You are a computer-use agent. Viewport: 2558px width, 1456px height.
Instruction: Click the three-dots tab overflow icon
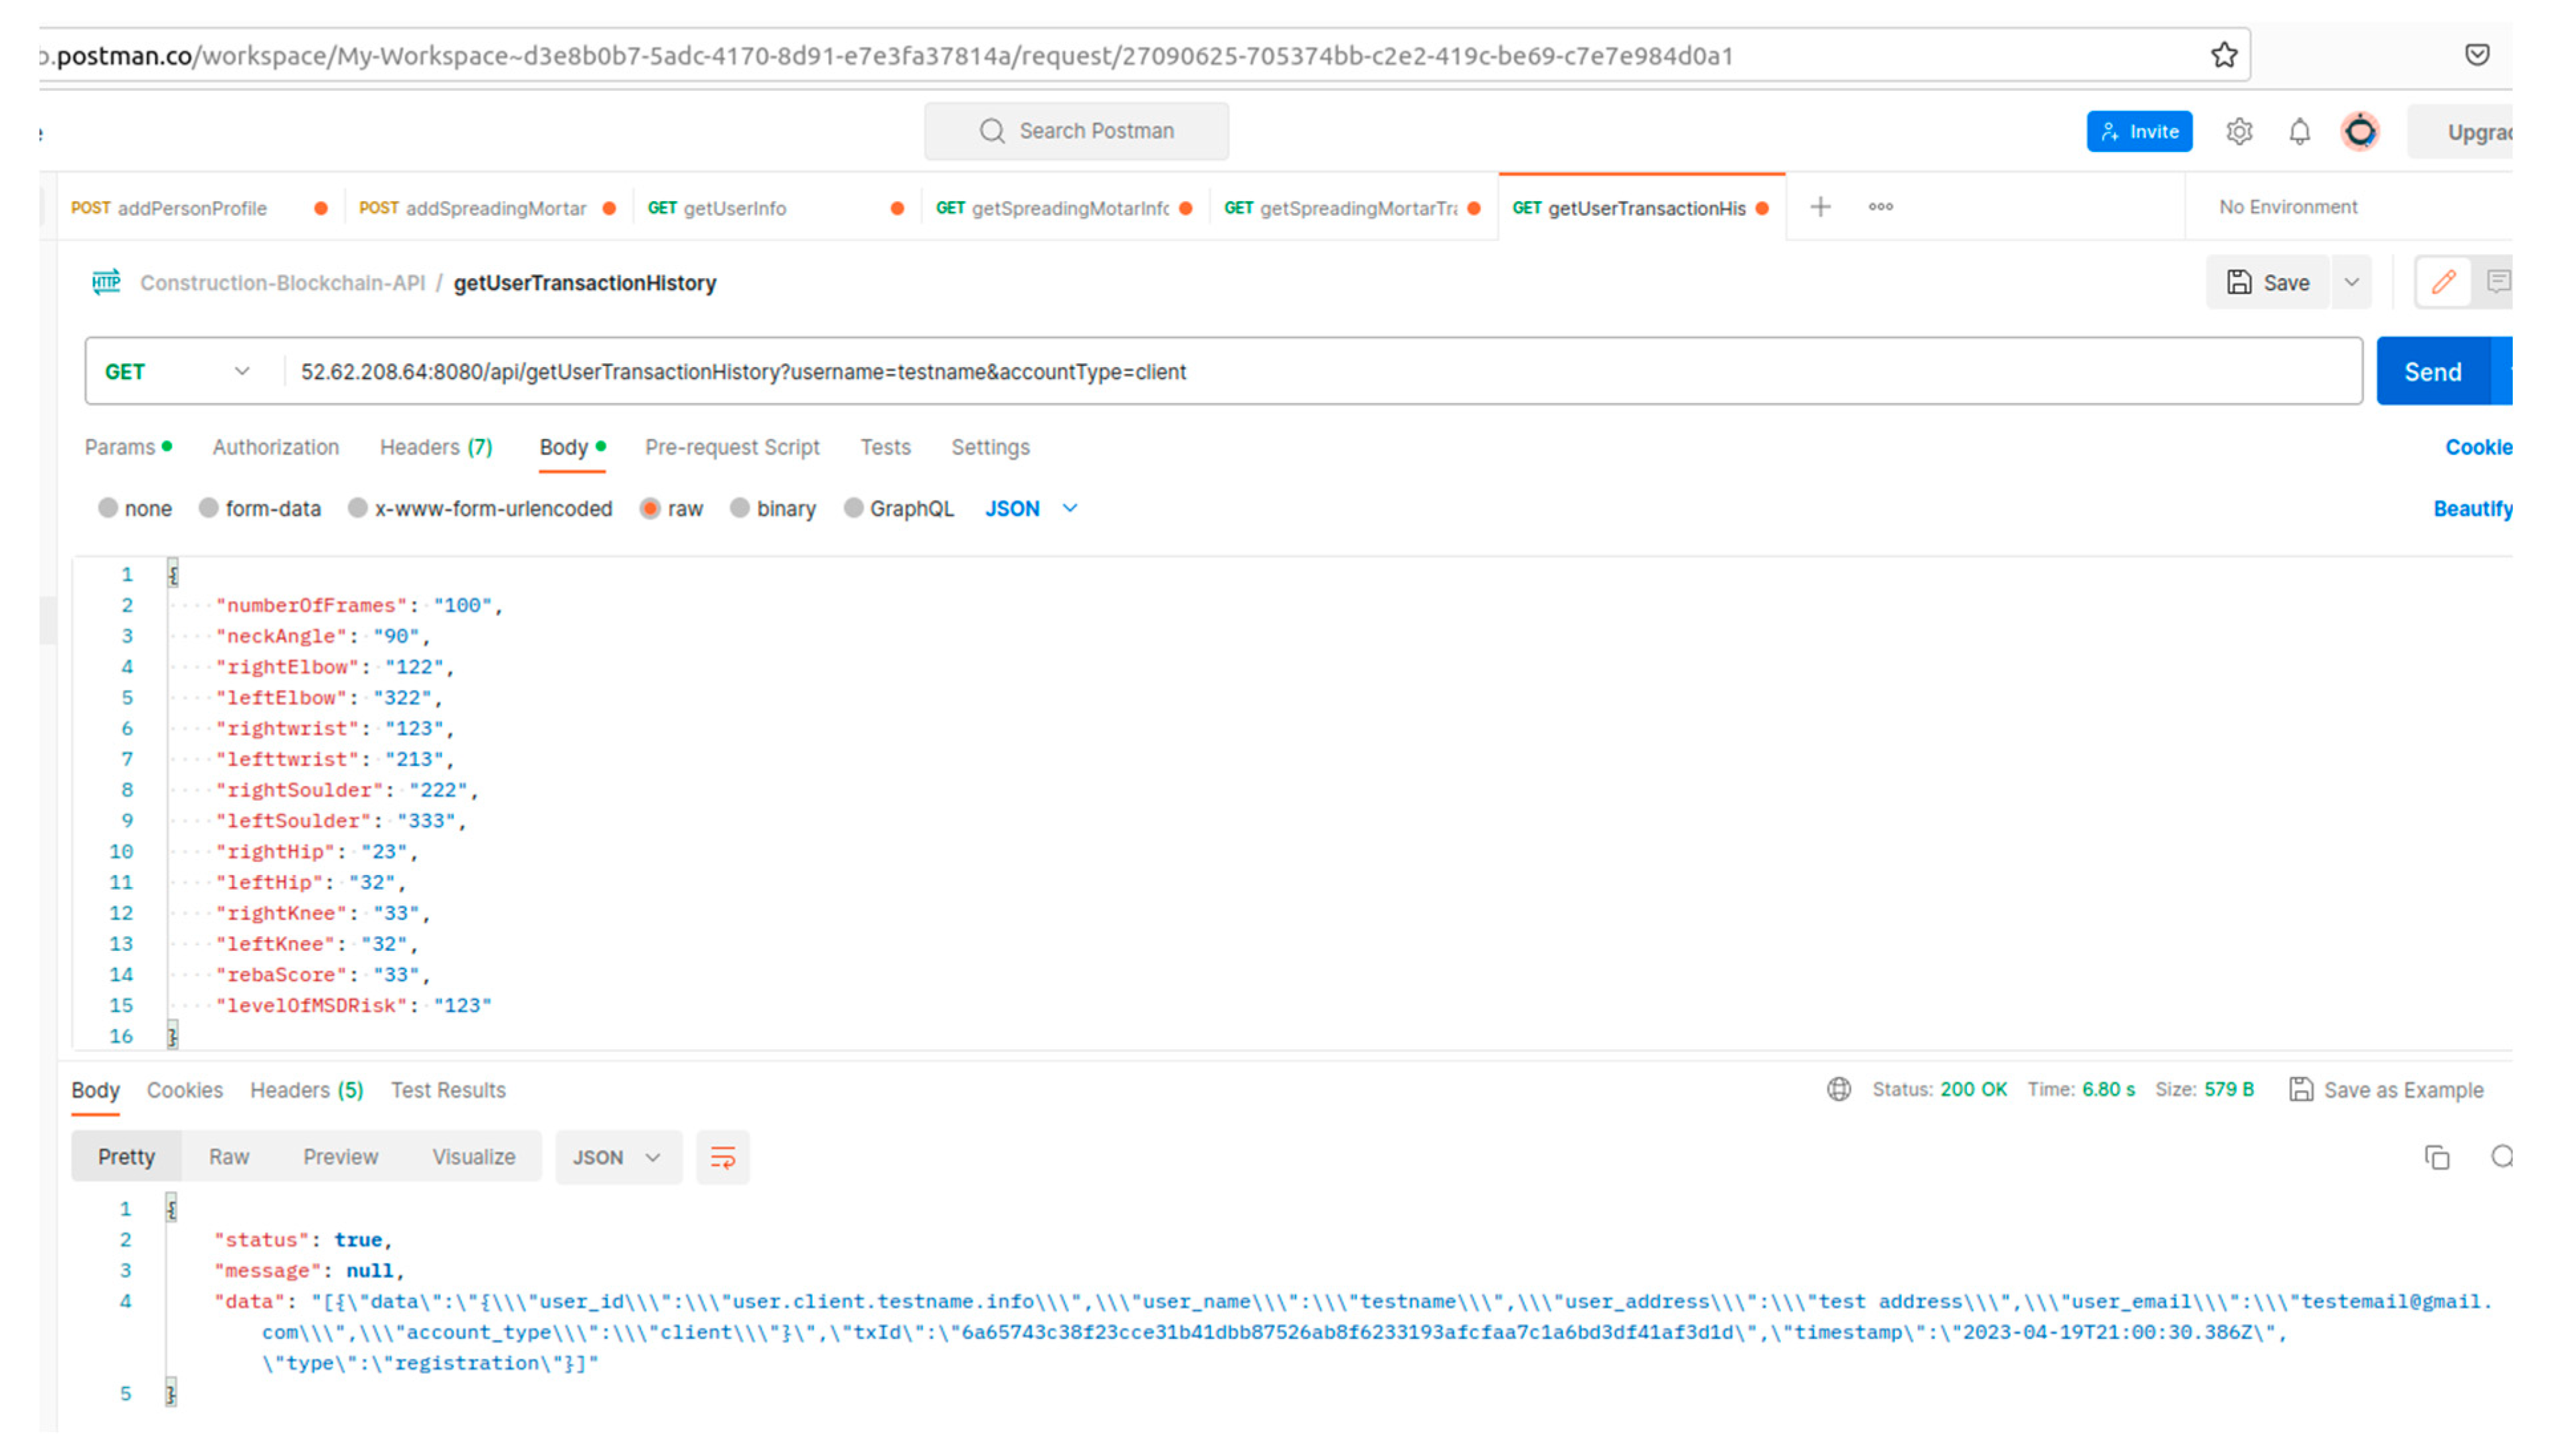(1880, 207)
